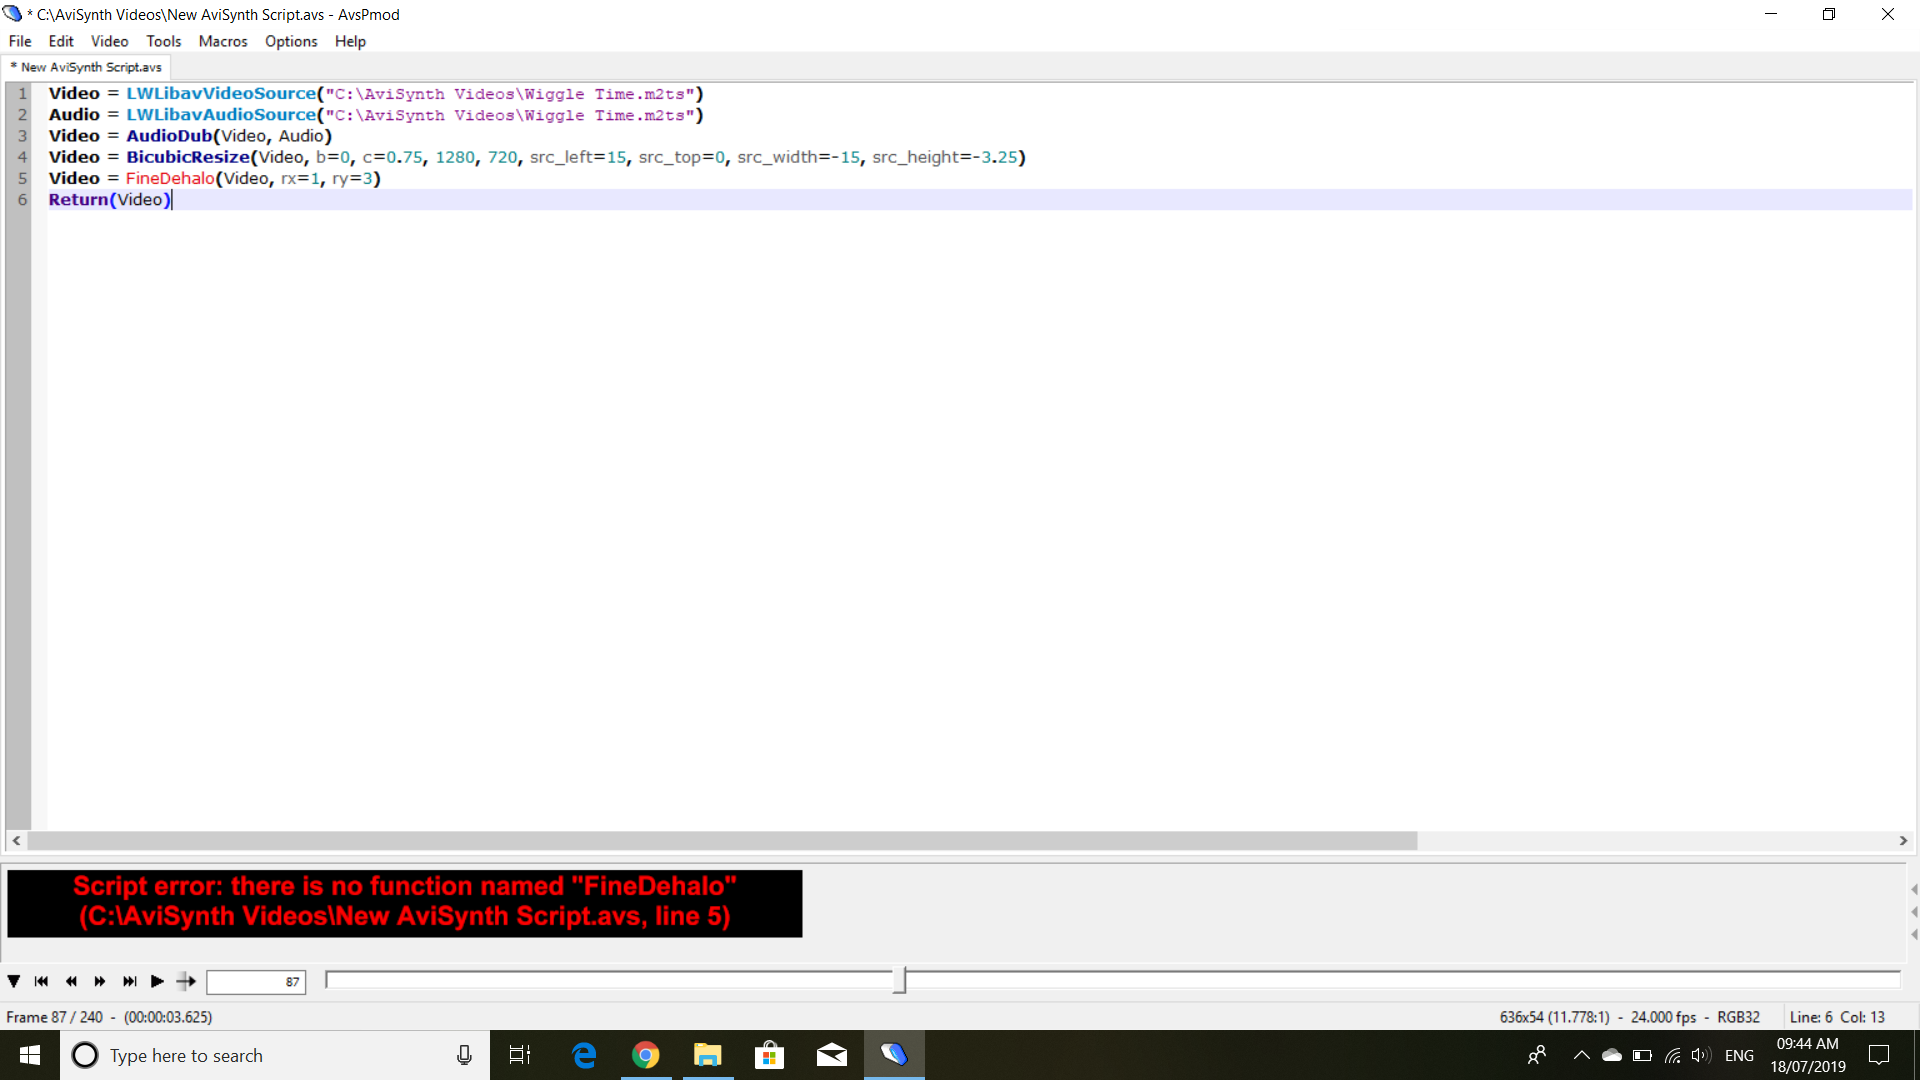
Task: Click the horizontal scrollbar left arrow
Action: click(16, 841)
